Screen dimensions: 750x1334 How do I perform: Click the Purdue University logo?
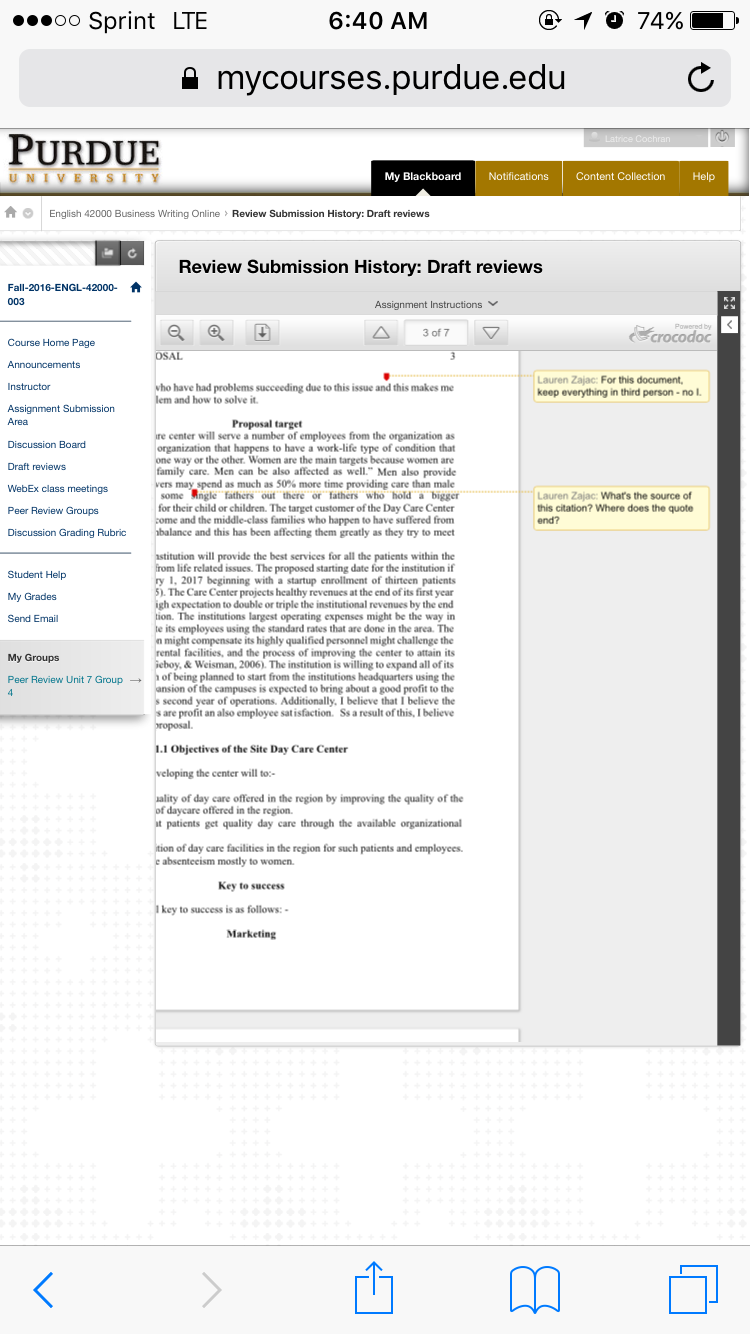85,161
